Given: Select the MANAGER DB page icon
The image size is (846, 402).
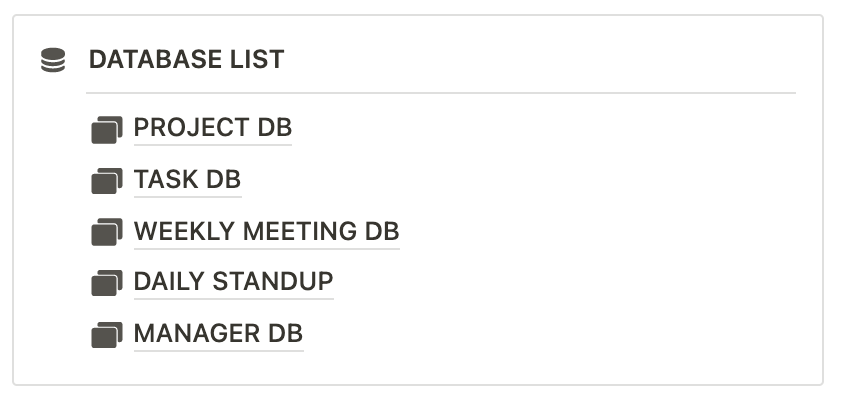Looking at the screenshot, I should tap(106, 335).
